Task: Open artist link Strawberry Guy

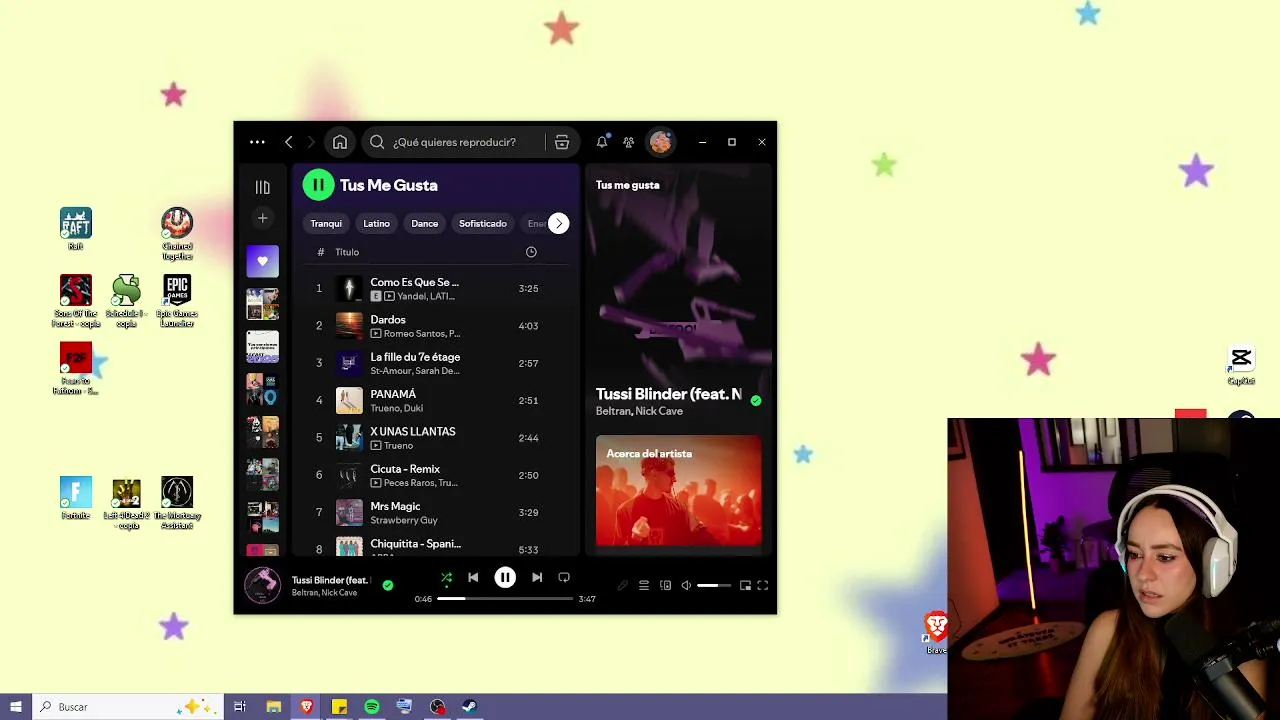Action: (404, 520)
